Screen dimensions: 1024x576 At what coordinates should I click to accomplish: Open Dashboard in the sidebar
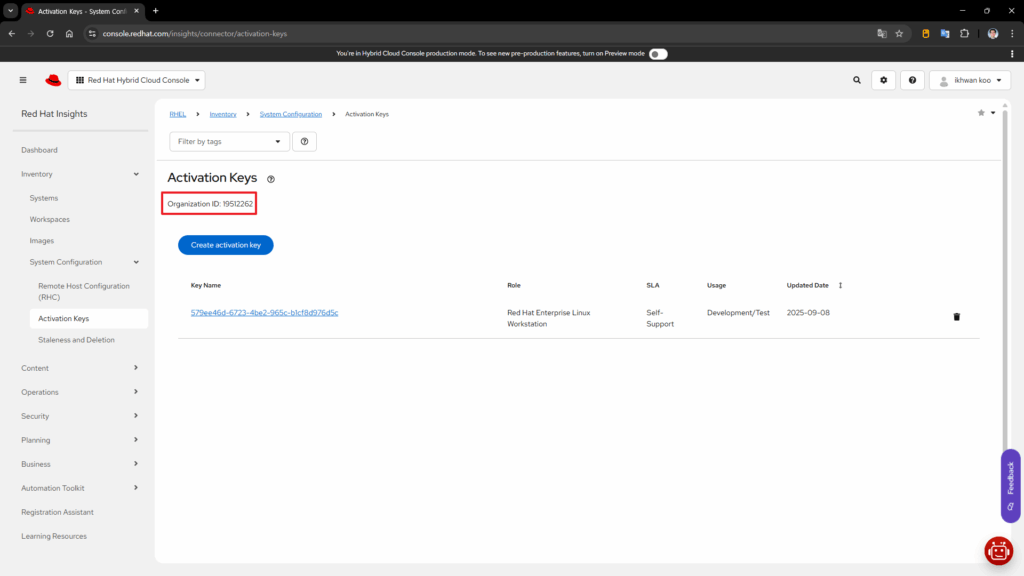point(40,150)
